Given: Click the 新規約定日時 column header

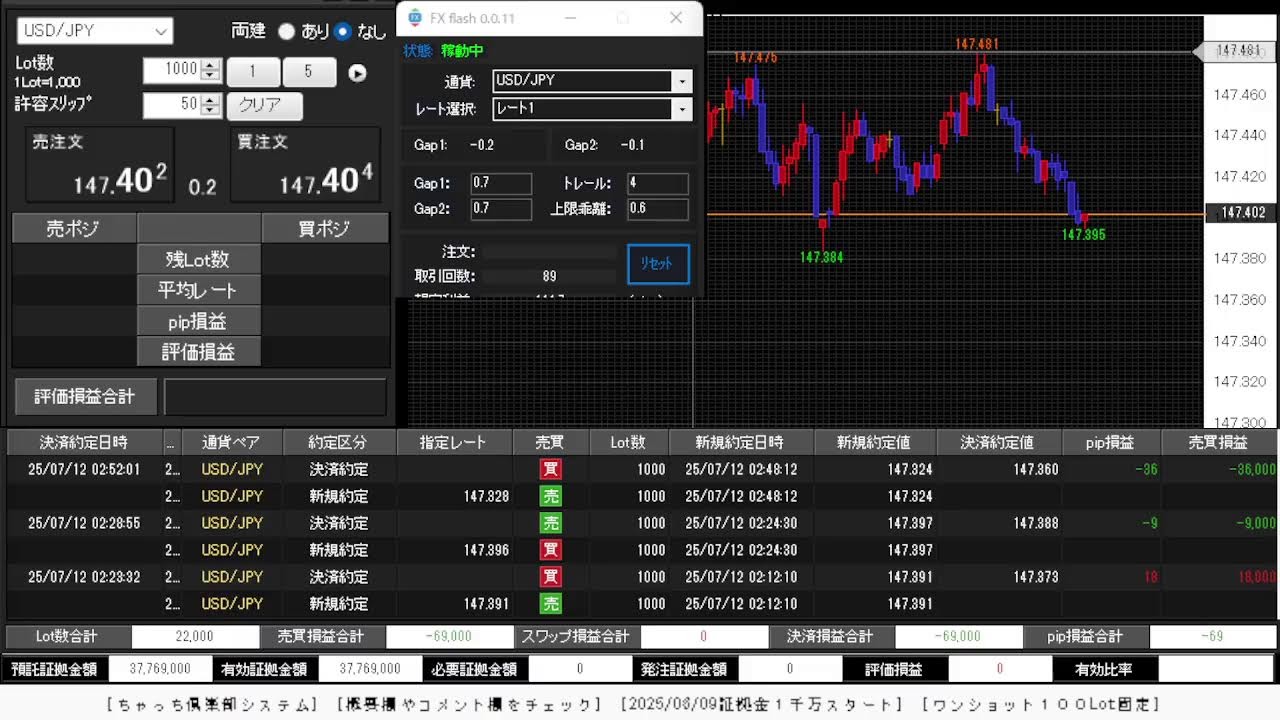Looking at the screenshot, I should pos(741,442).
